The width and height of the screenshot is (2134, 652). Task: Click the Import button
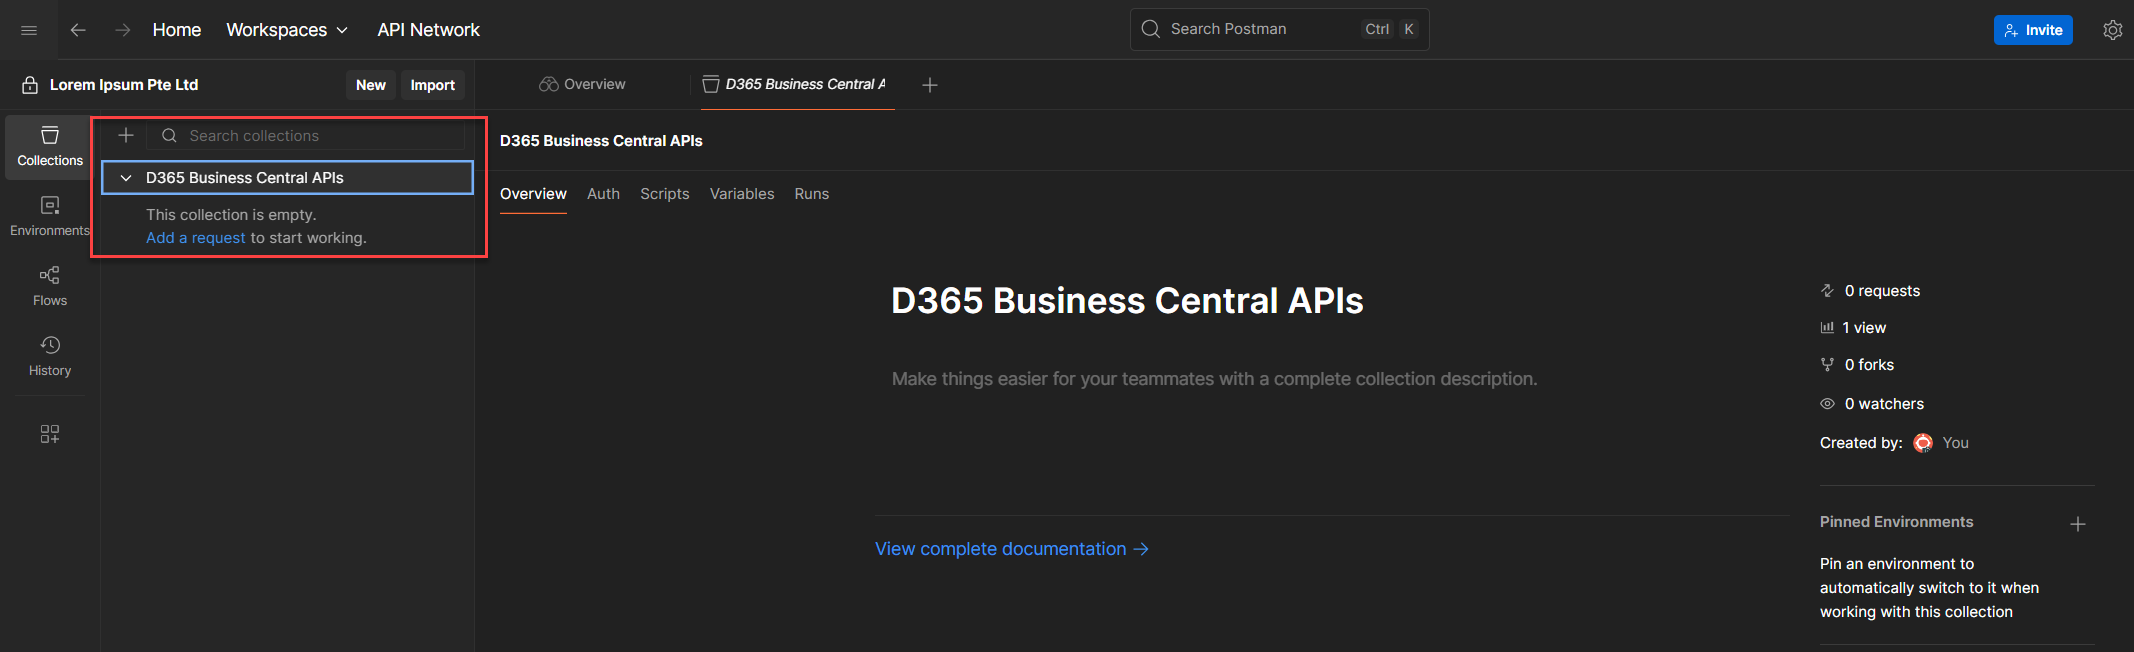433,85
